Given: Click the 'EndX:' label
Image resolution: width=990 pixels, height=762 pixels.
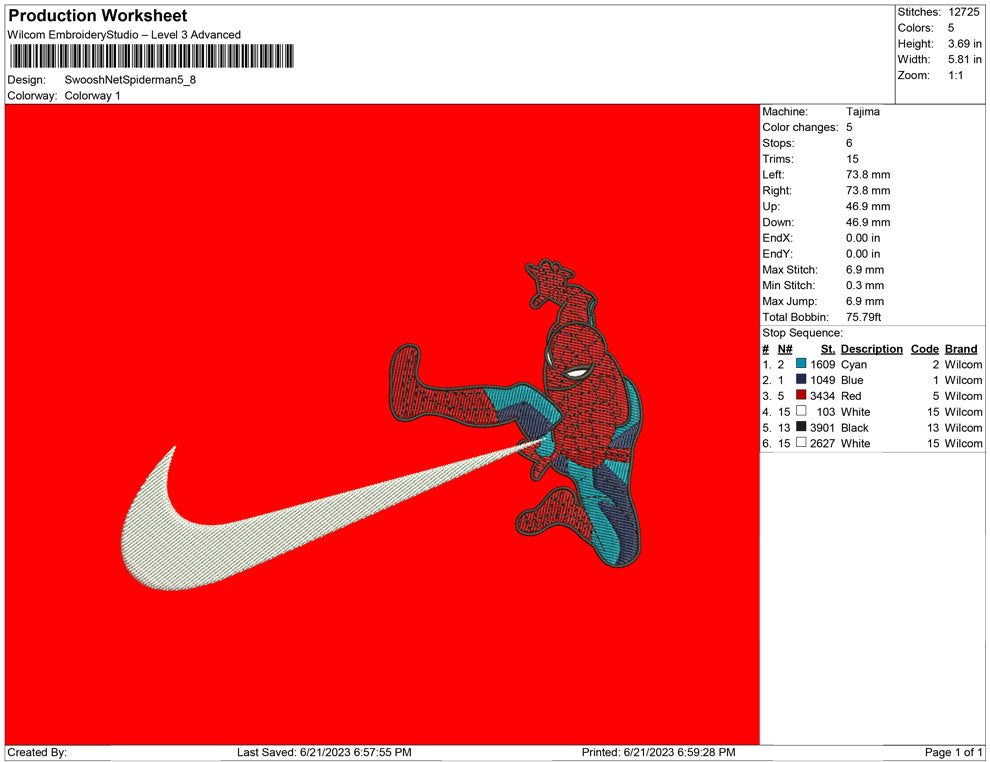Looking at the screenshot, I should [x=777, y=237].
